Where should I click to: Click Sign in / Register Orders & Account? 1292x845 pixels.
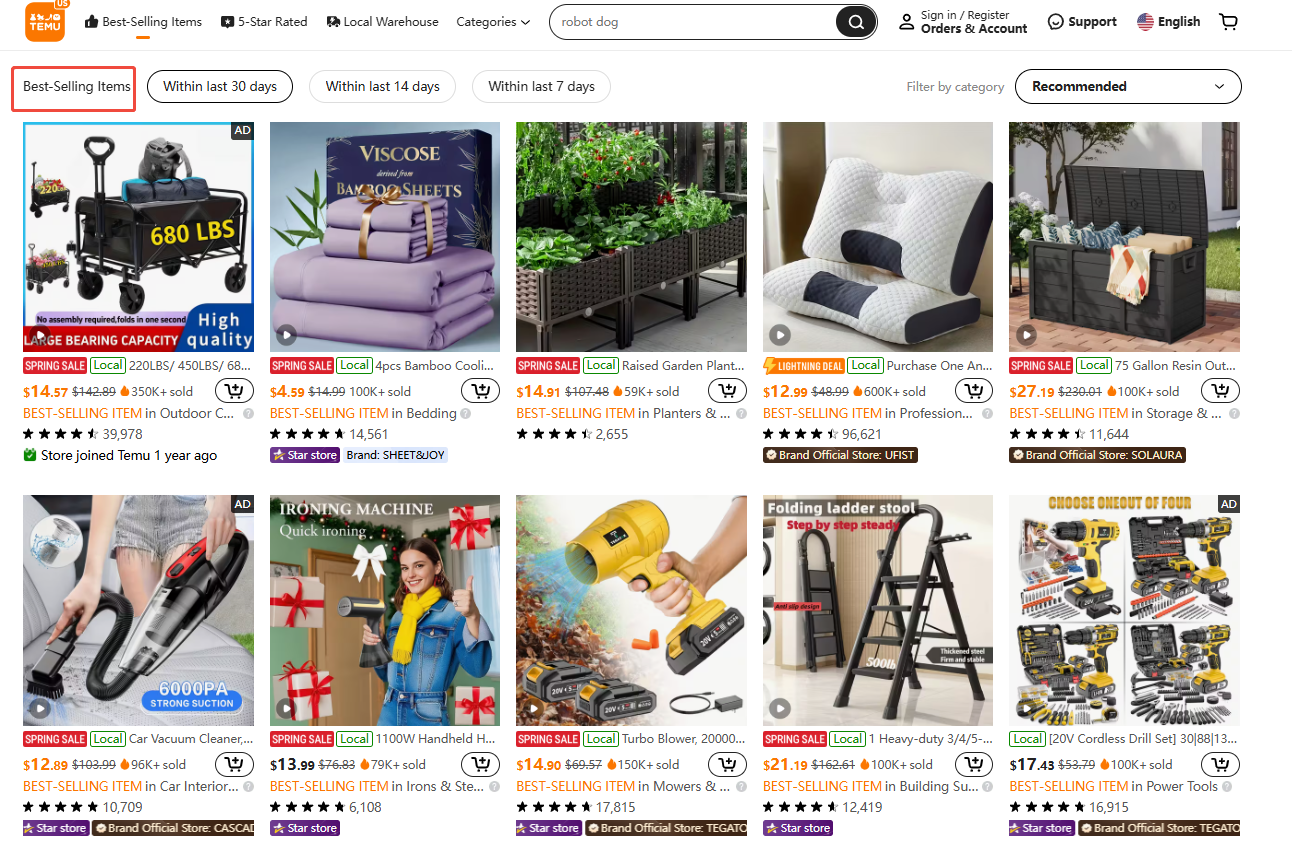(x=962, y=22)
